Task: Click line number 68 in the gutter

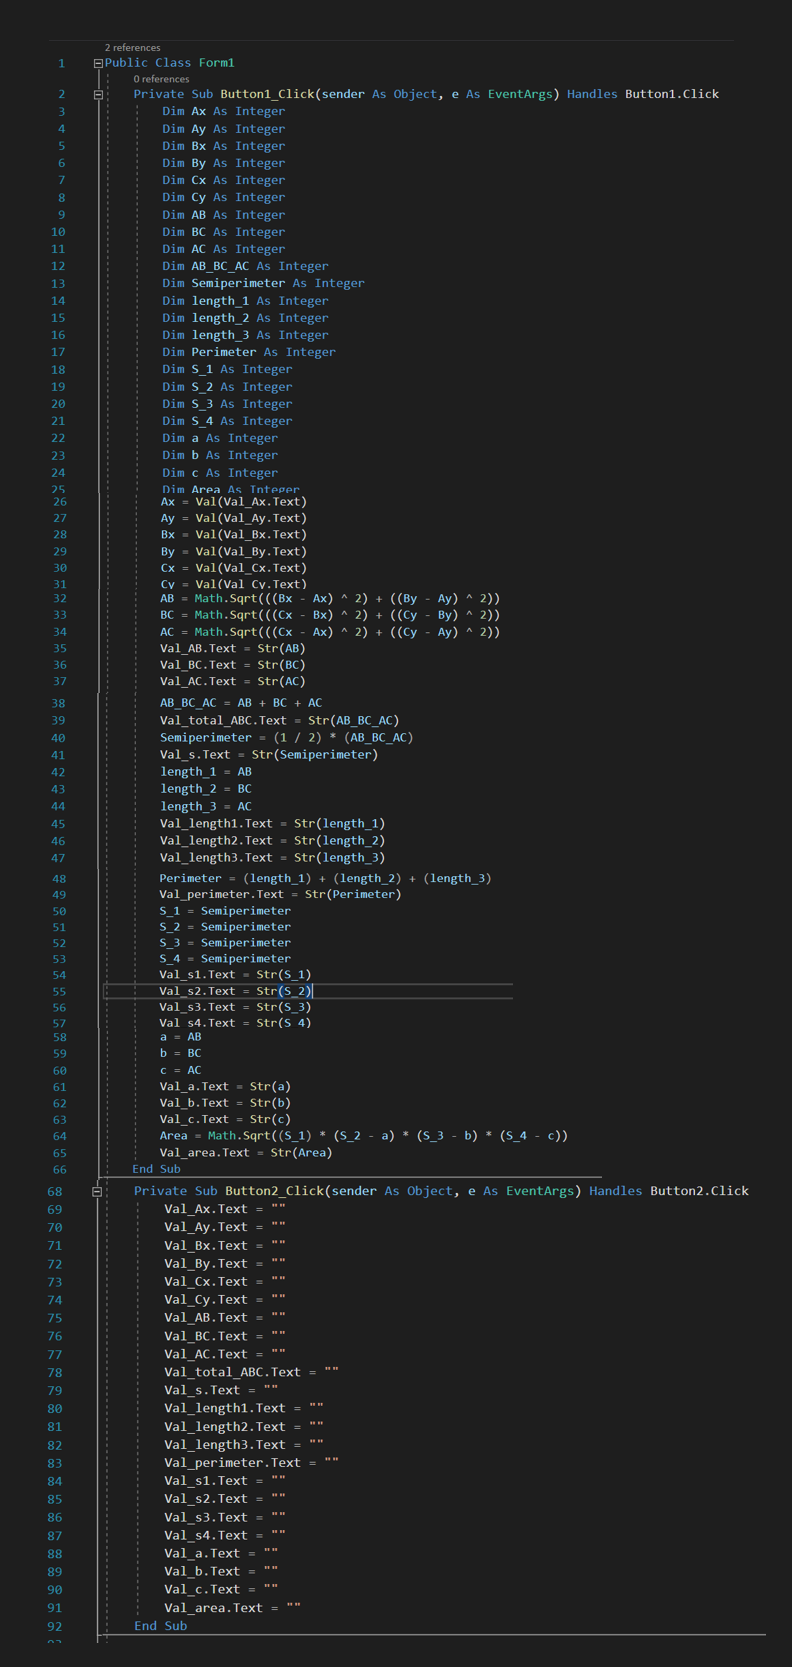Action: (54, 1191)
